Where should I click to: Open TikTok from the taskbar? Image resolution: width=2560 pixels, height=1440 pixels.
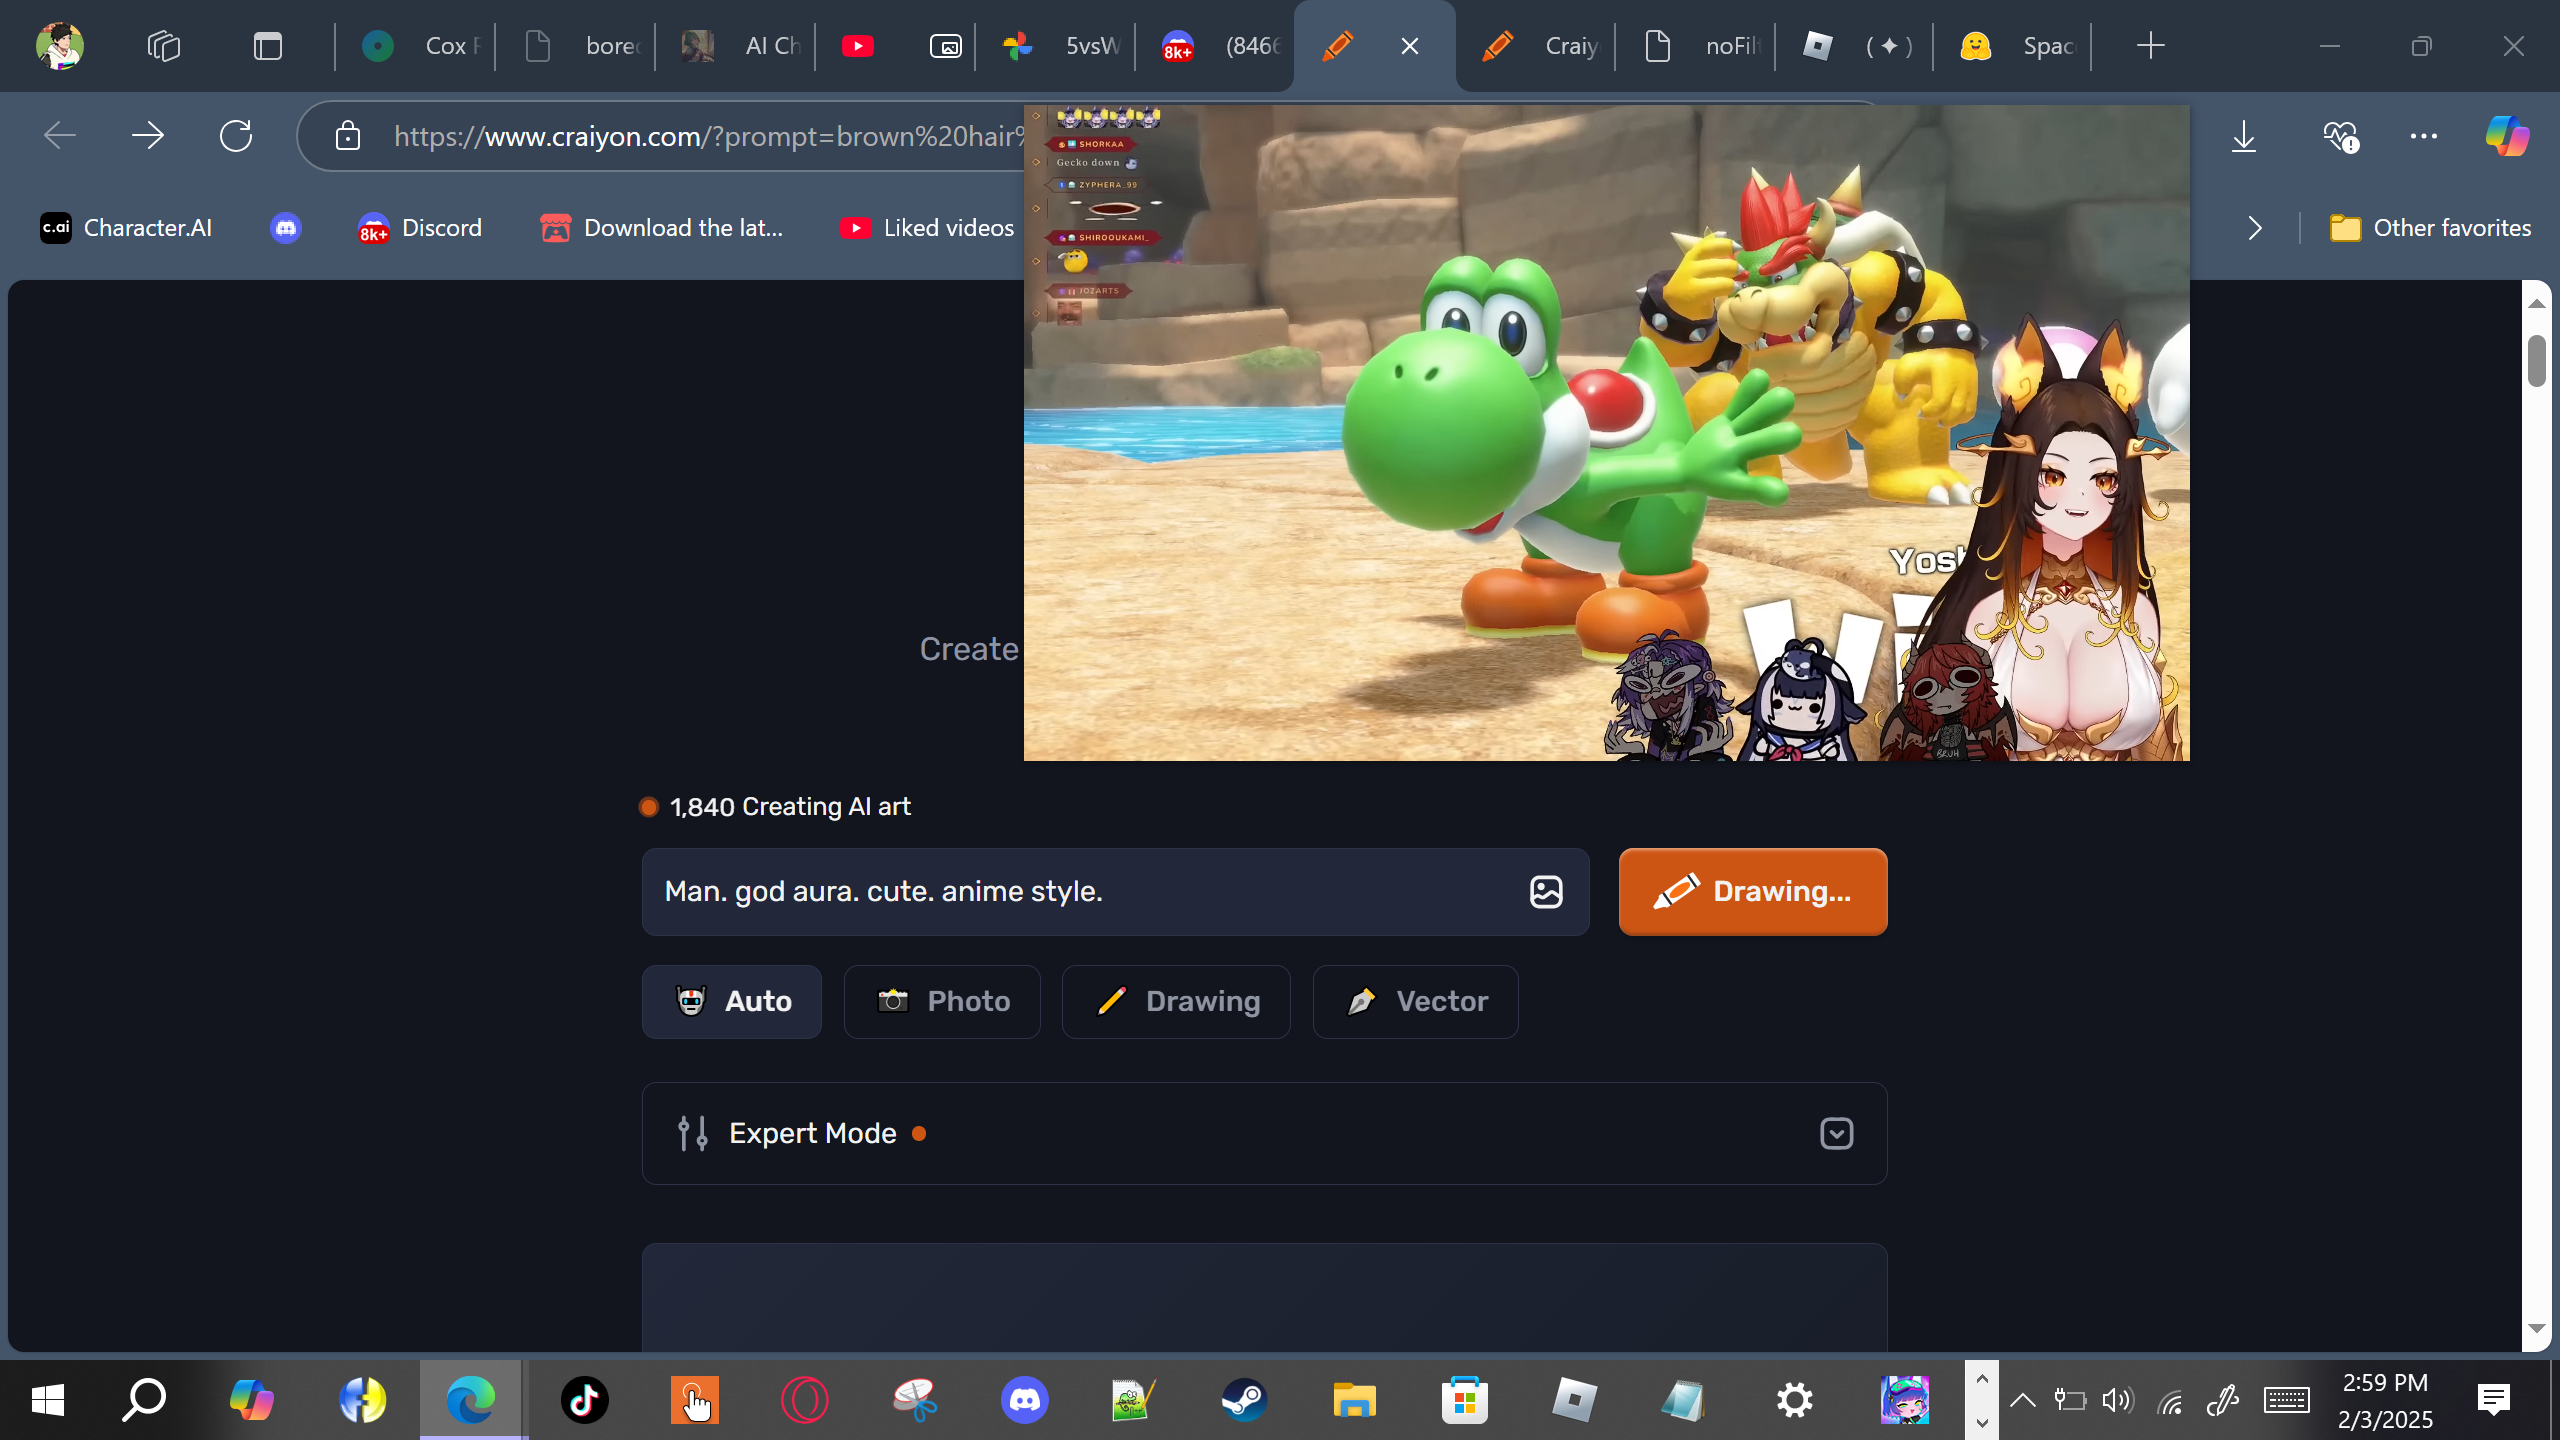coord(584,1400)
